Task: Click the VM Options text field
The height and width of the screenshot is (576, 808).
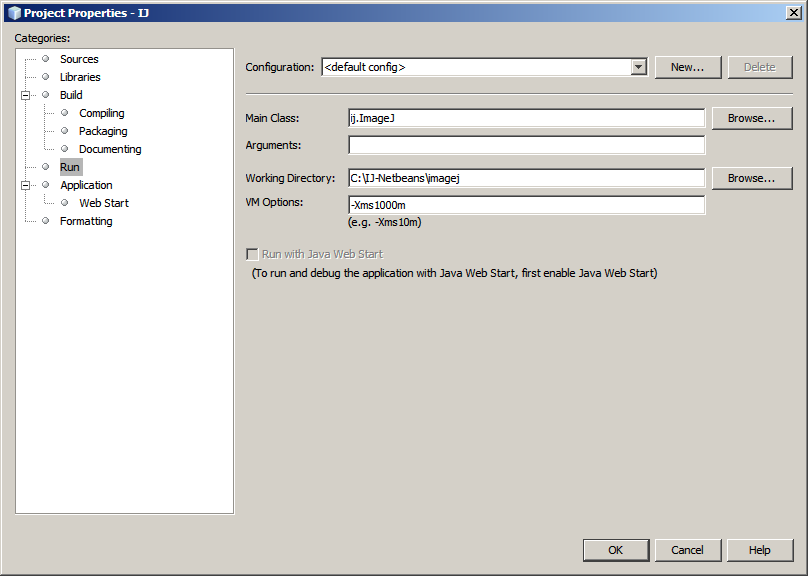Action: tap(526, 205)
